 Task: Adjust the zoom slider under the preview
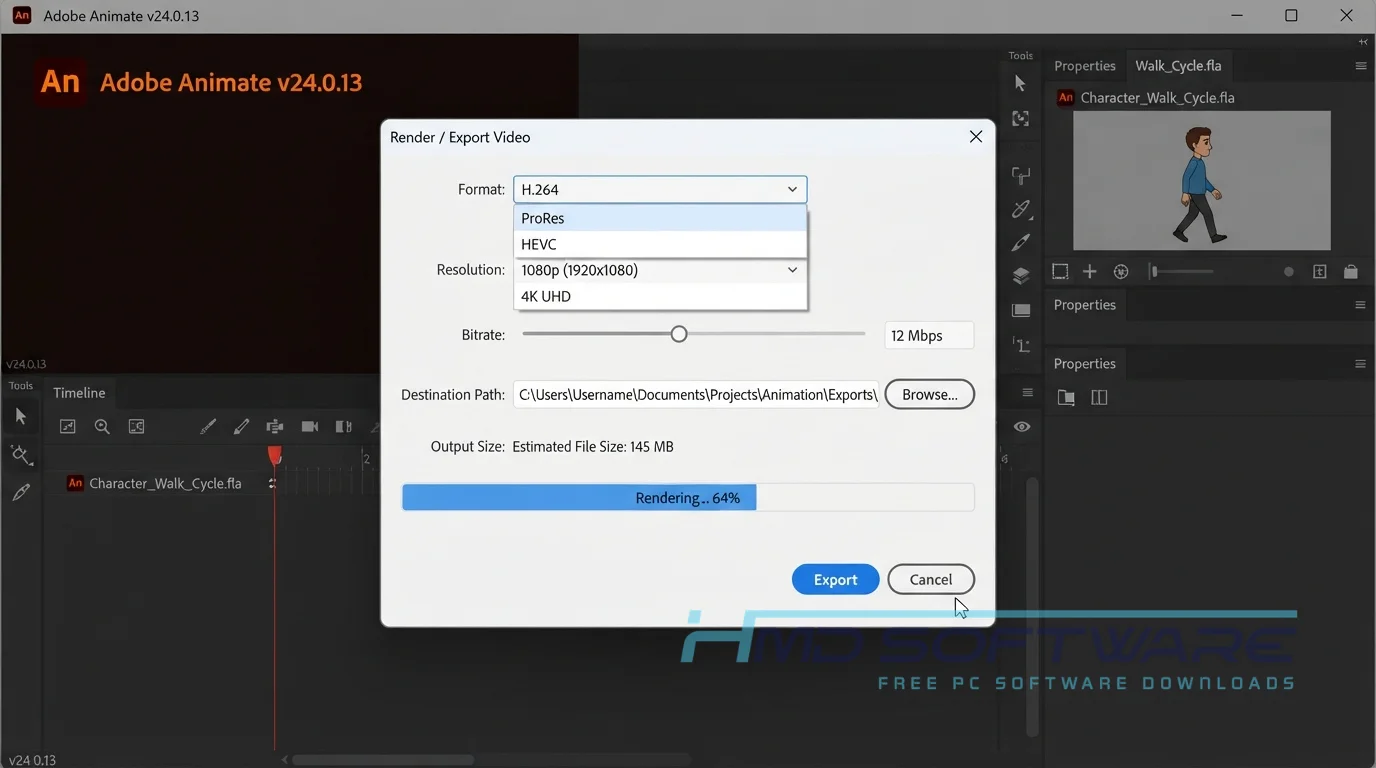coord(1182,272)
